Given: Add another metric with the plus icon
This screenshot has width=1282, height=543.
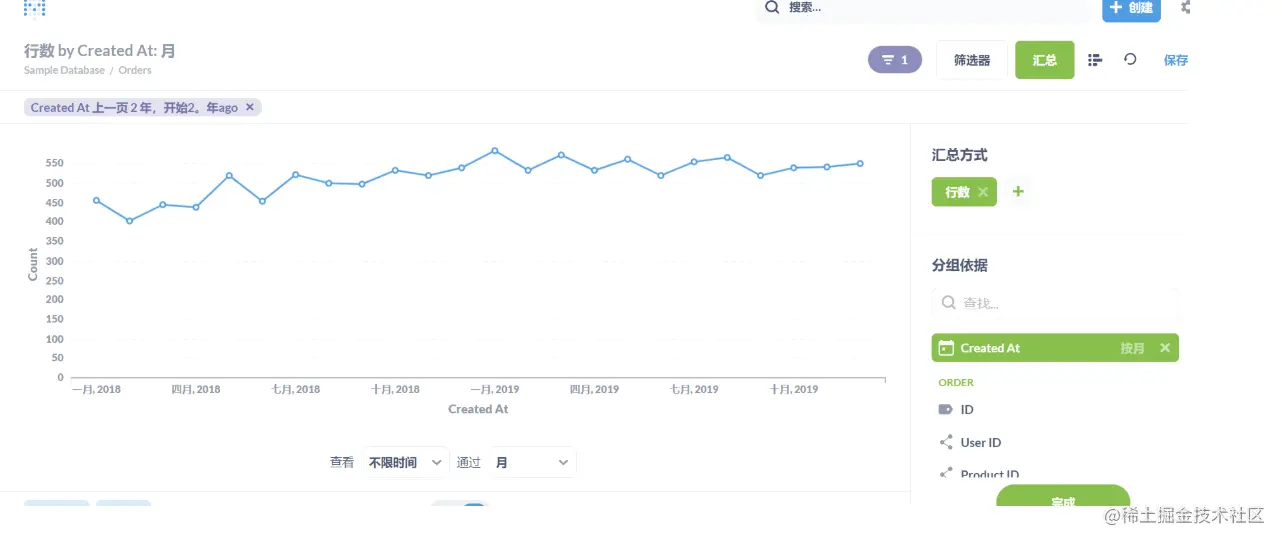Looking at the screenshot, I should coord(1018,192).
